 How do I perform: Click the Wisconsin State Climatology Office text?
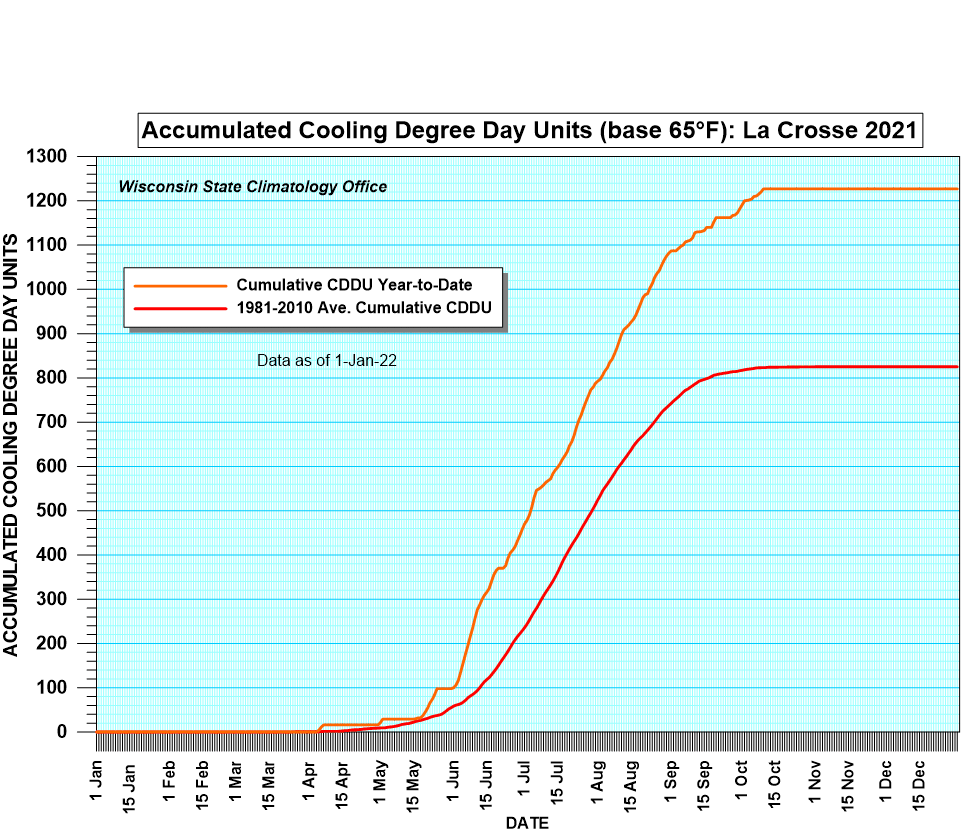tap(252, 187)
